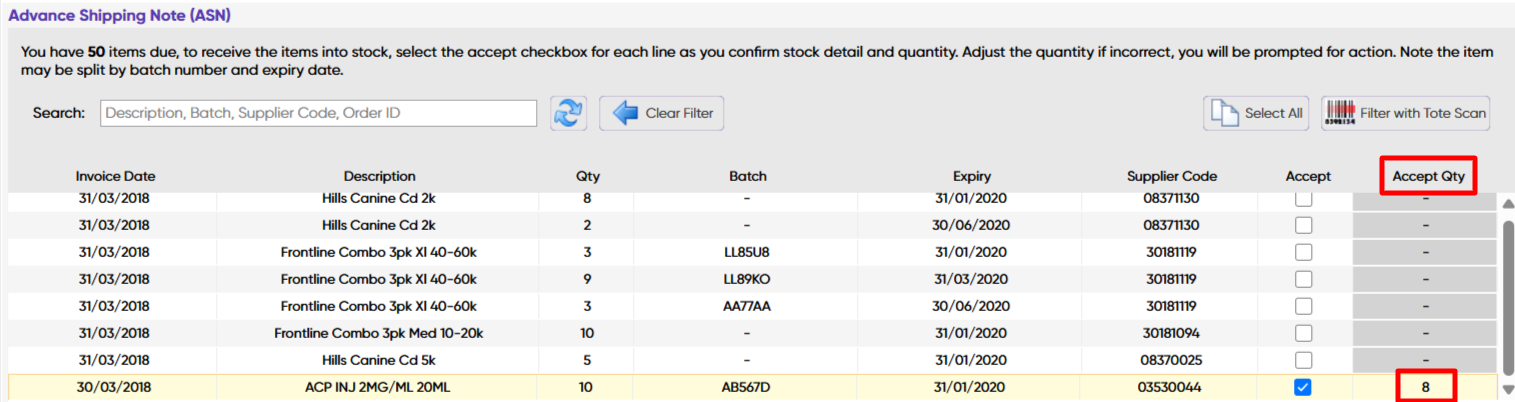The width and height of the screenshot is (1515, 402).
Task: Click the Select All documents icon
Action: click(1225, 113)
